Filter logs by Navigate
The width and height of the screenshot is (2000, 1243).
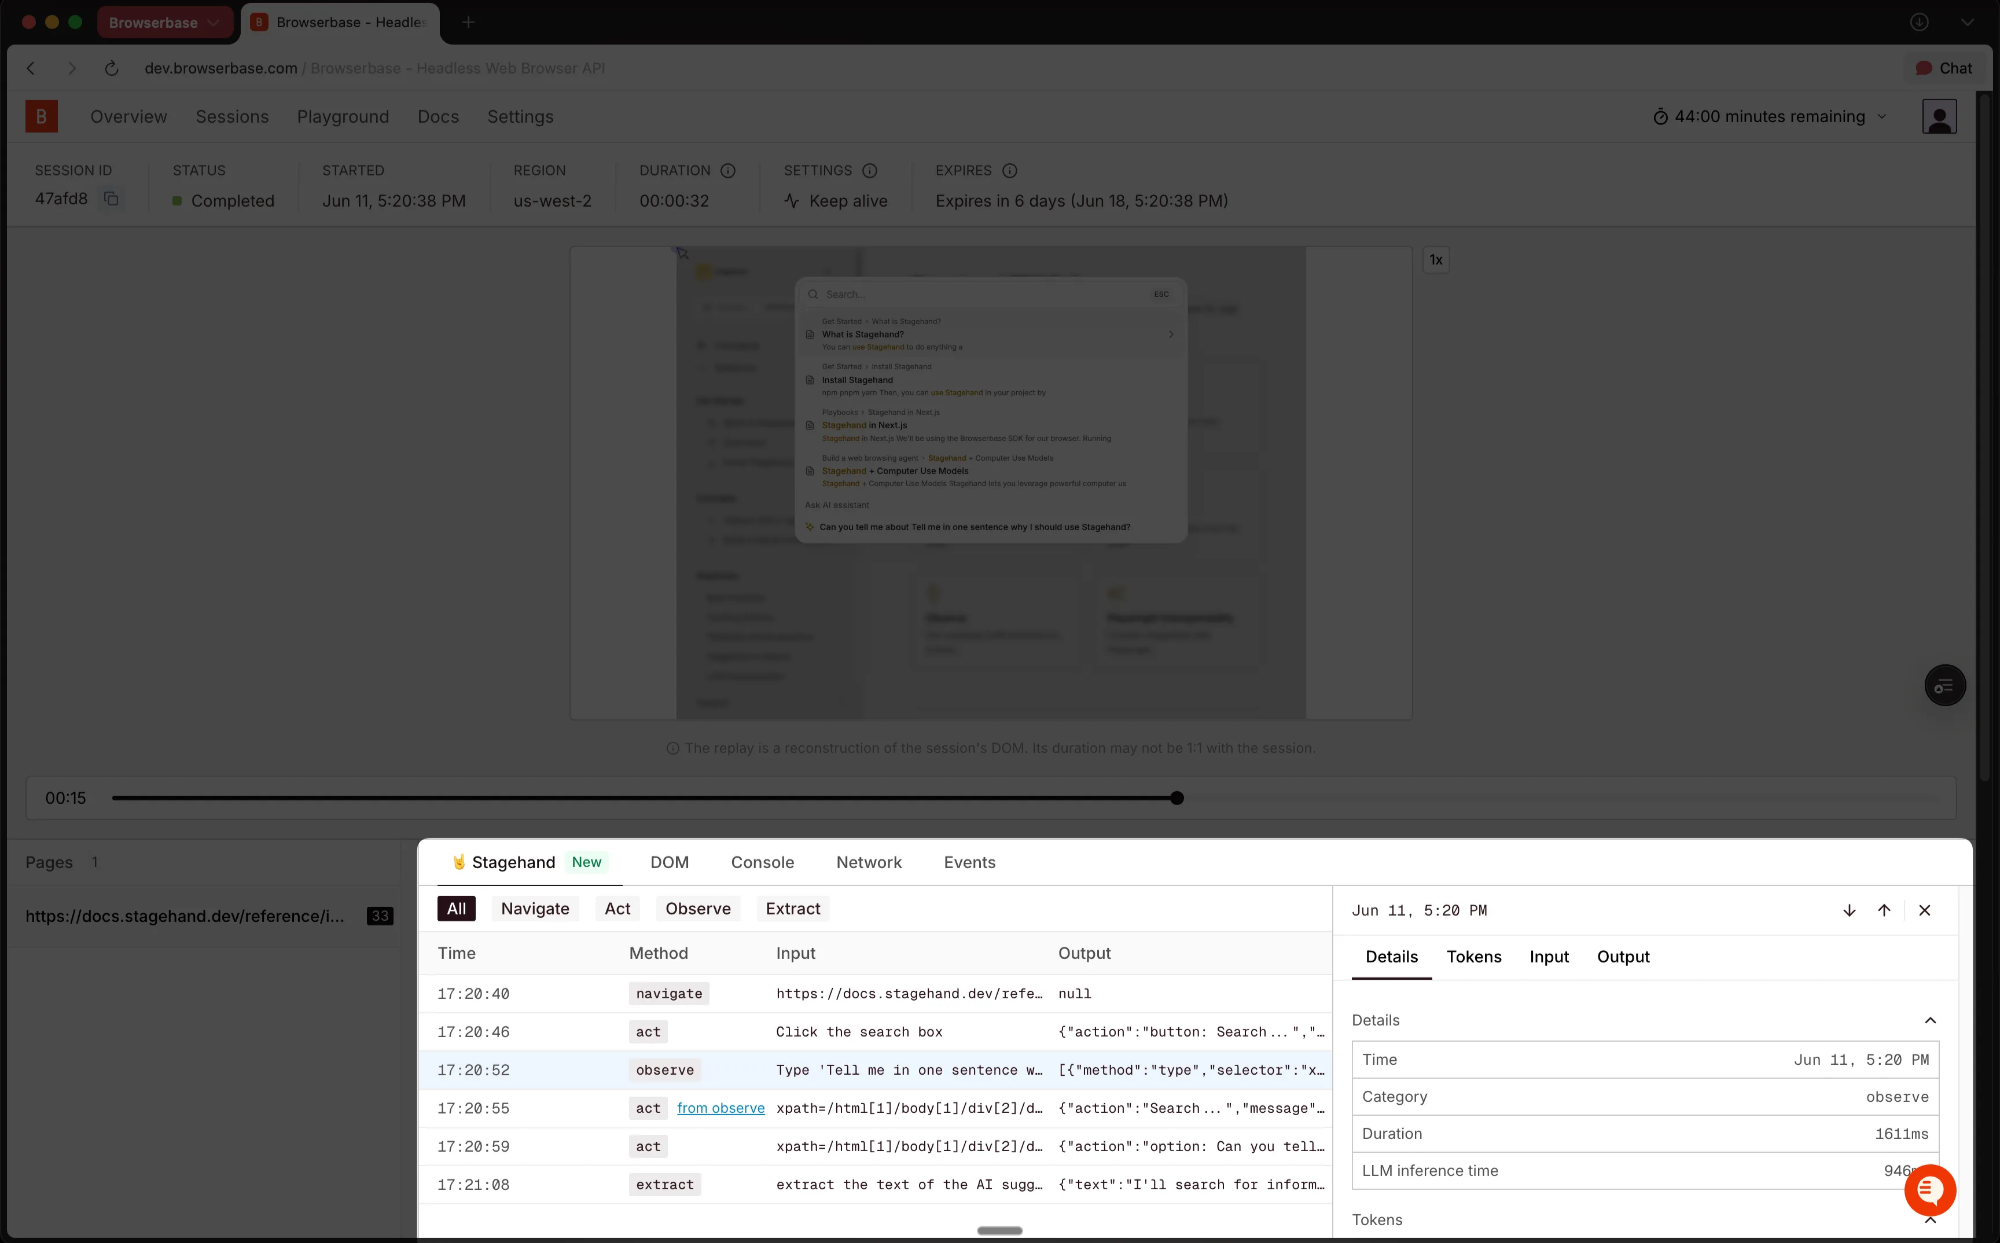(535, 908)
